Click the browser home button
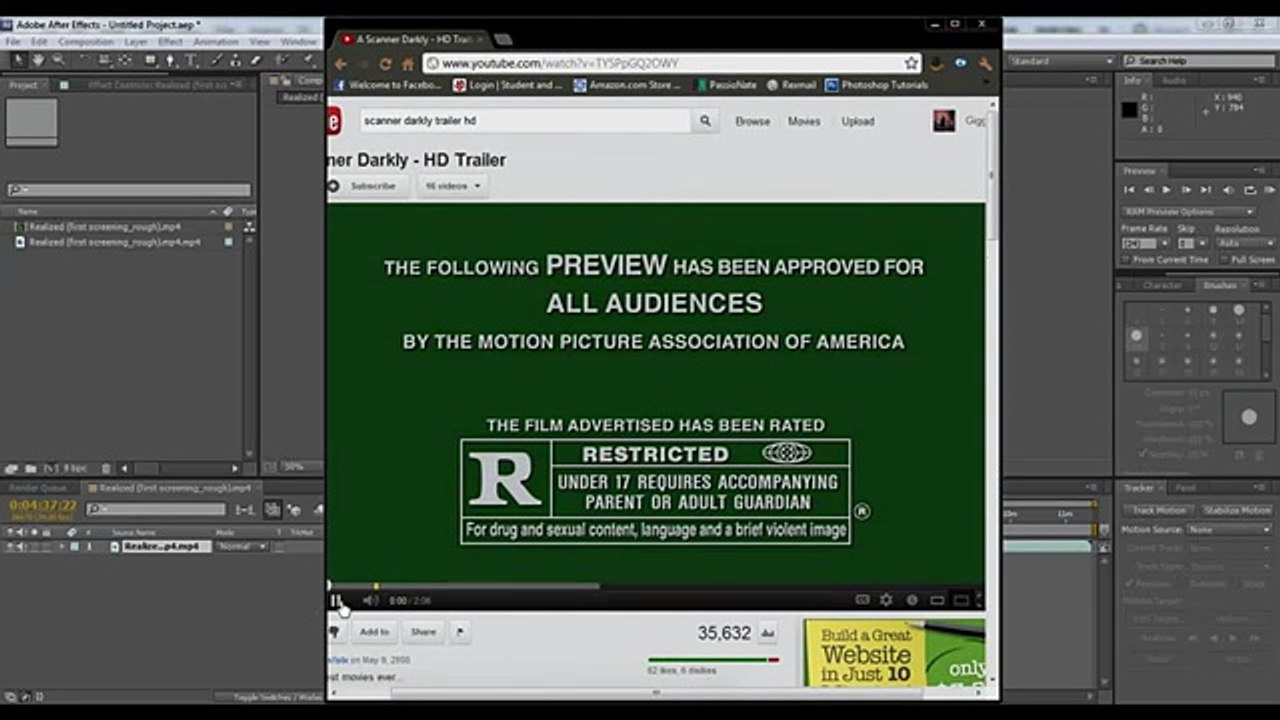 (408, 63)
